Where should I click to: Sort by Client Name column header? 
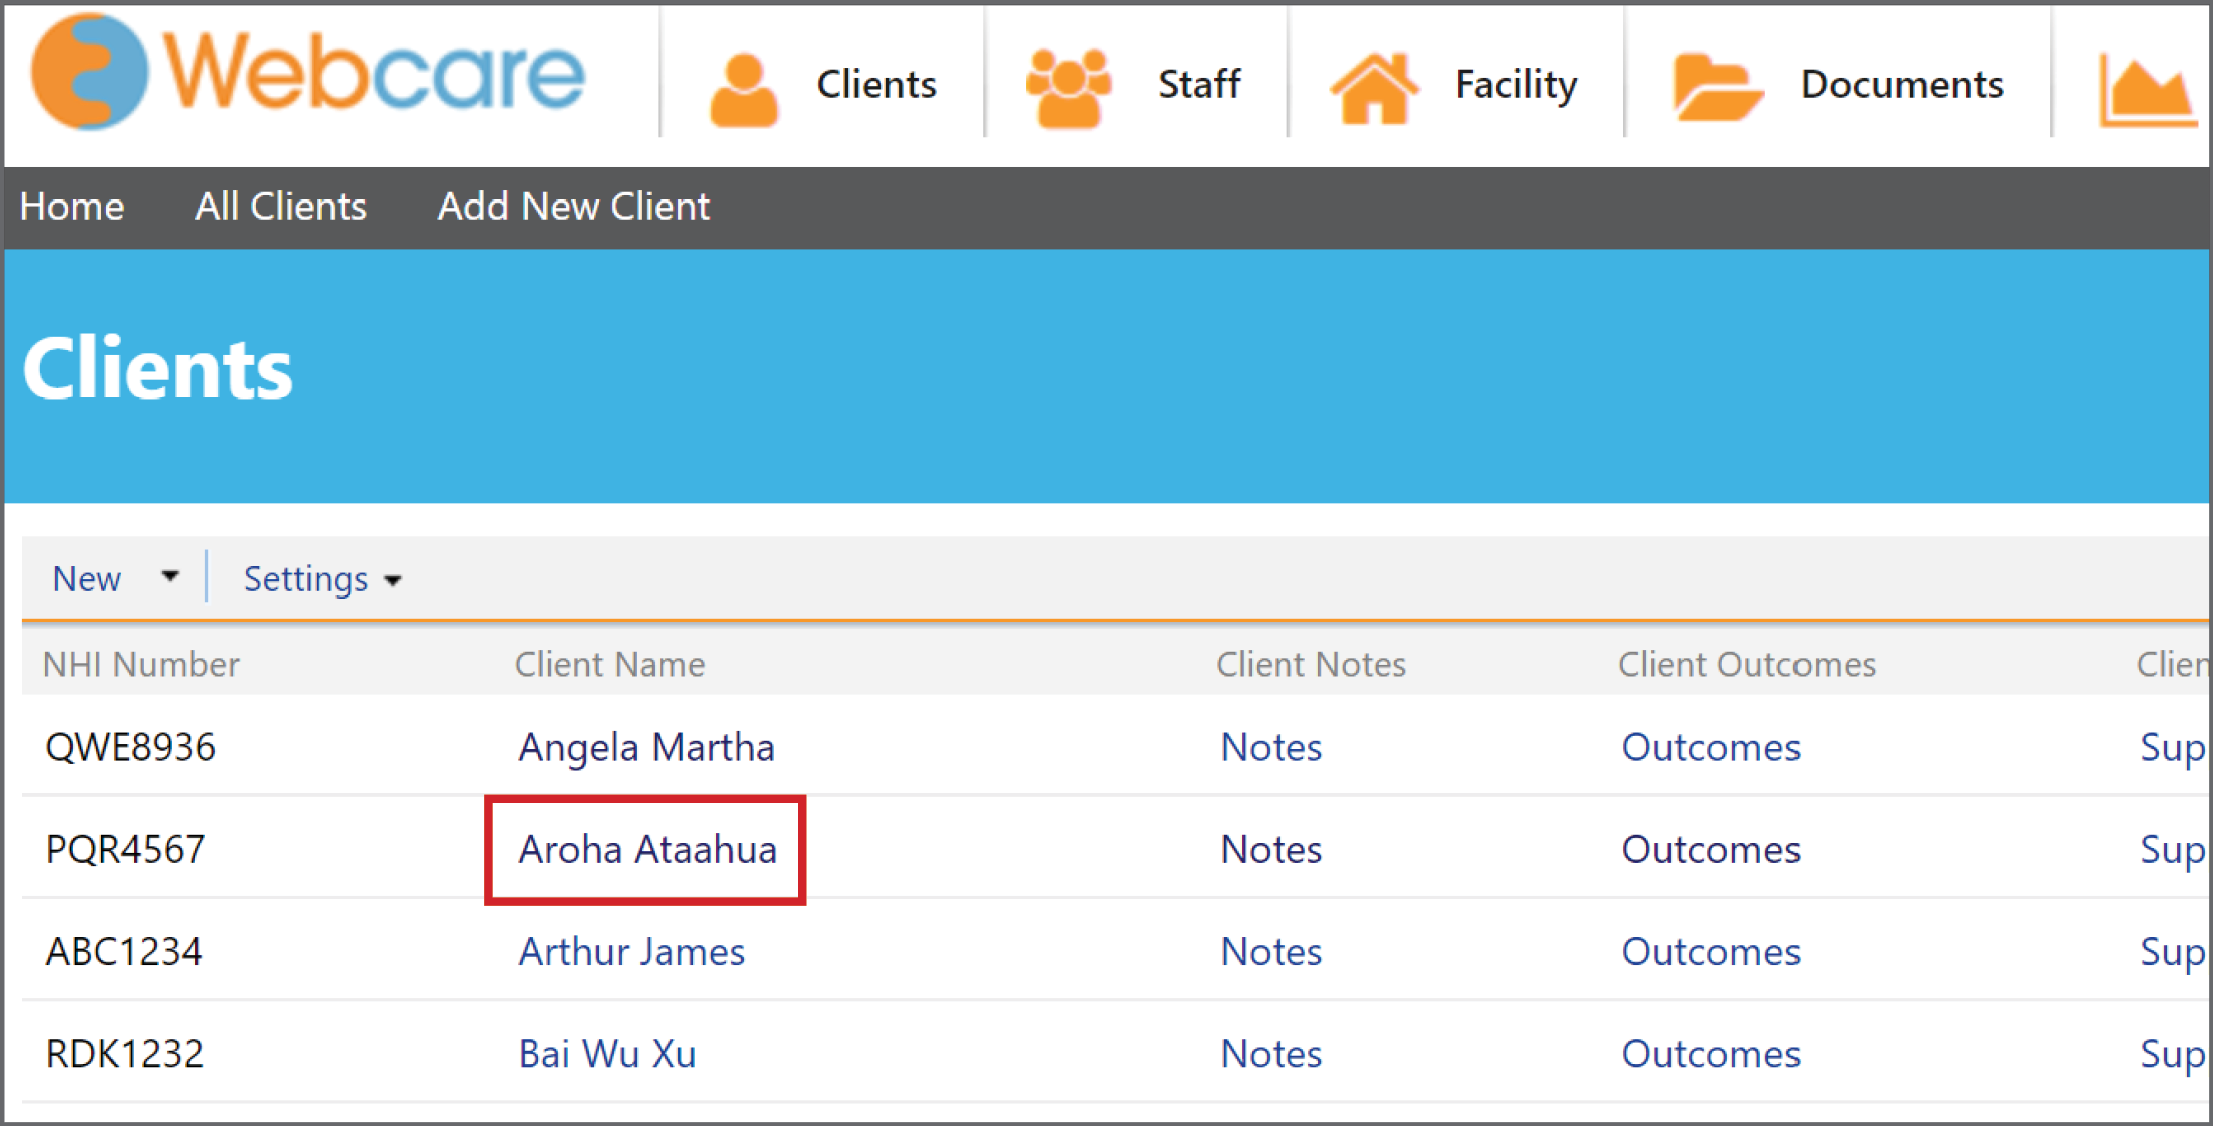[x=610, y=664]
